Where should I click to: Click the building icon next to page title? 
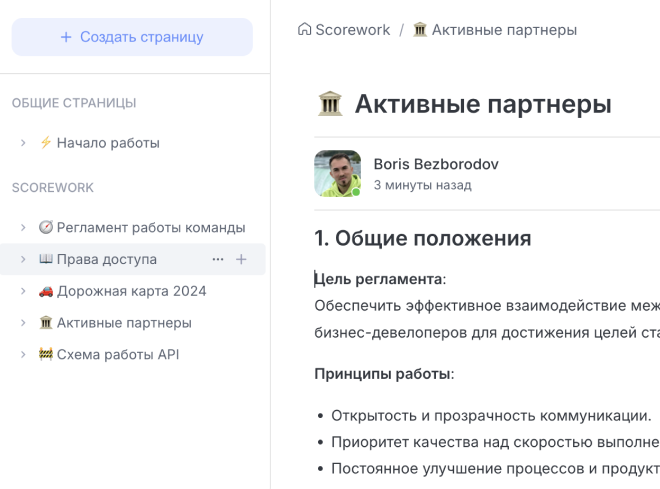coord(330,104)
